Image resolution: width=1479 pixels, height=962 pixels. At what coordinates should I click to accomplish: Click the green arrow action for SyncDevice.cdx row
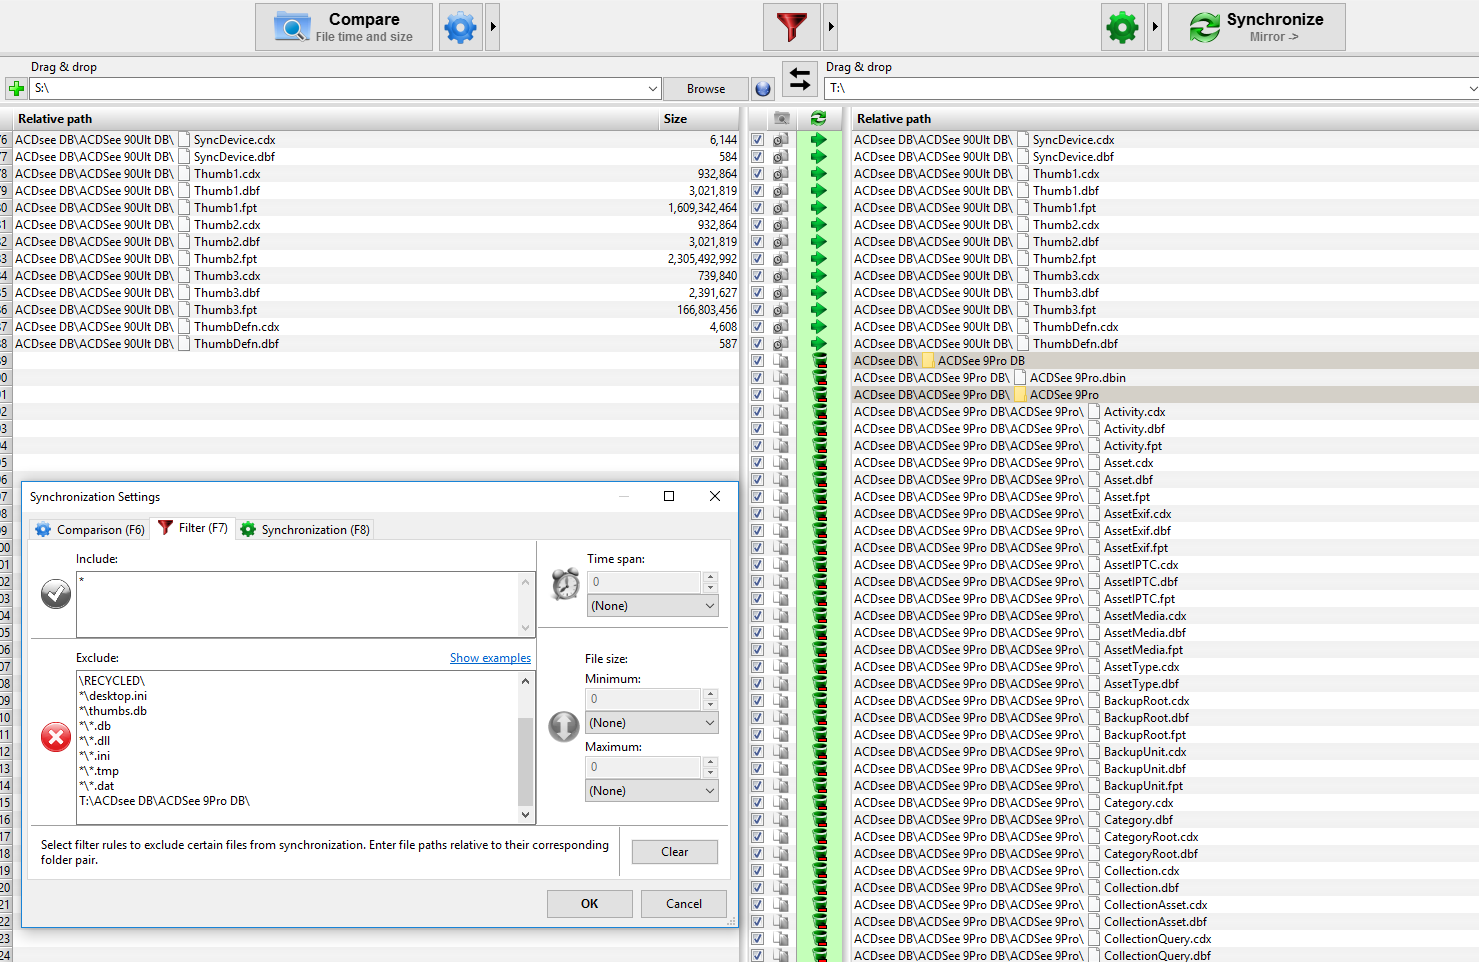[x=819, y=140]
